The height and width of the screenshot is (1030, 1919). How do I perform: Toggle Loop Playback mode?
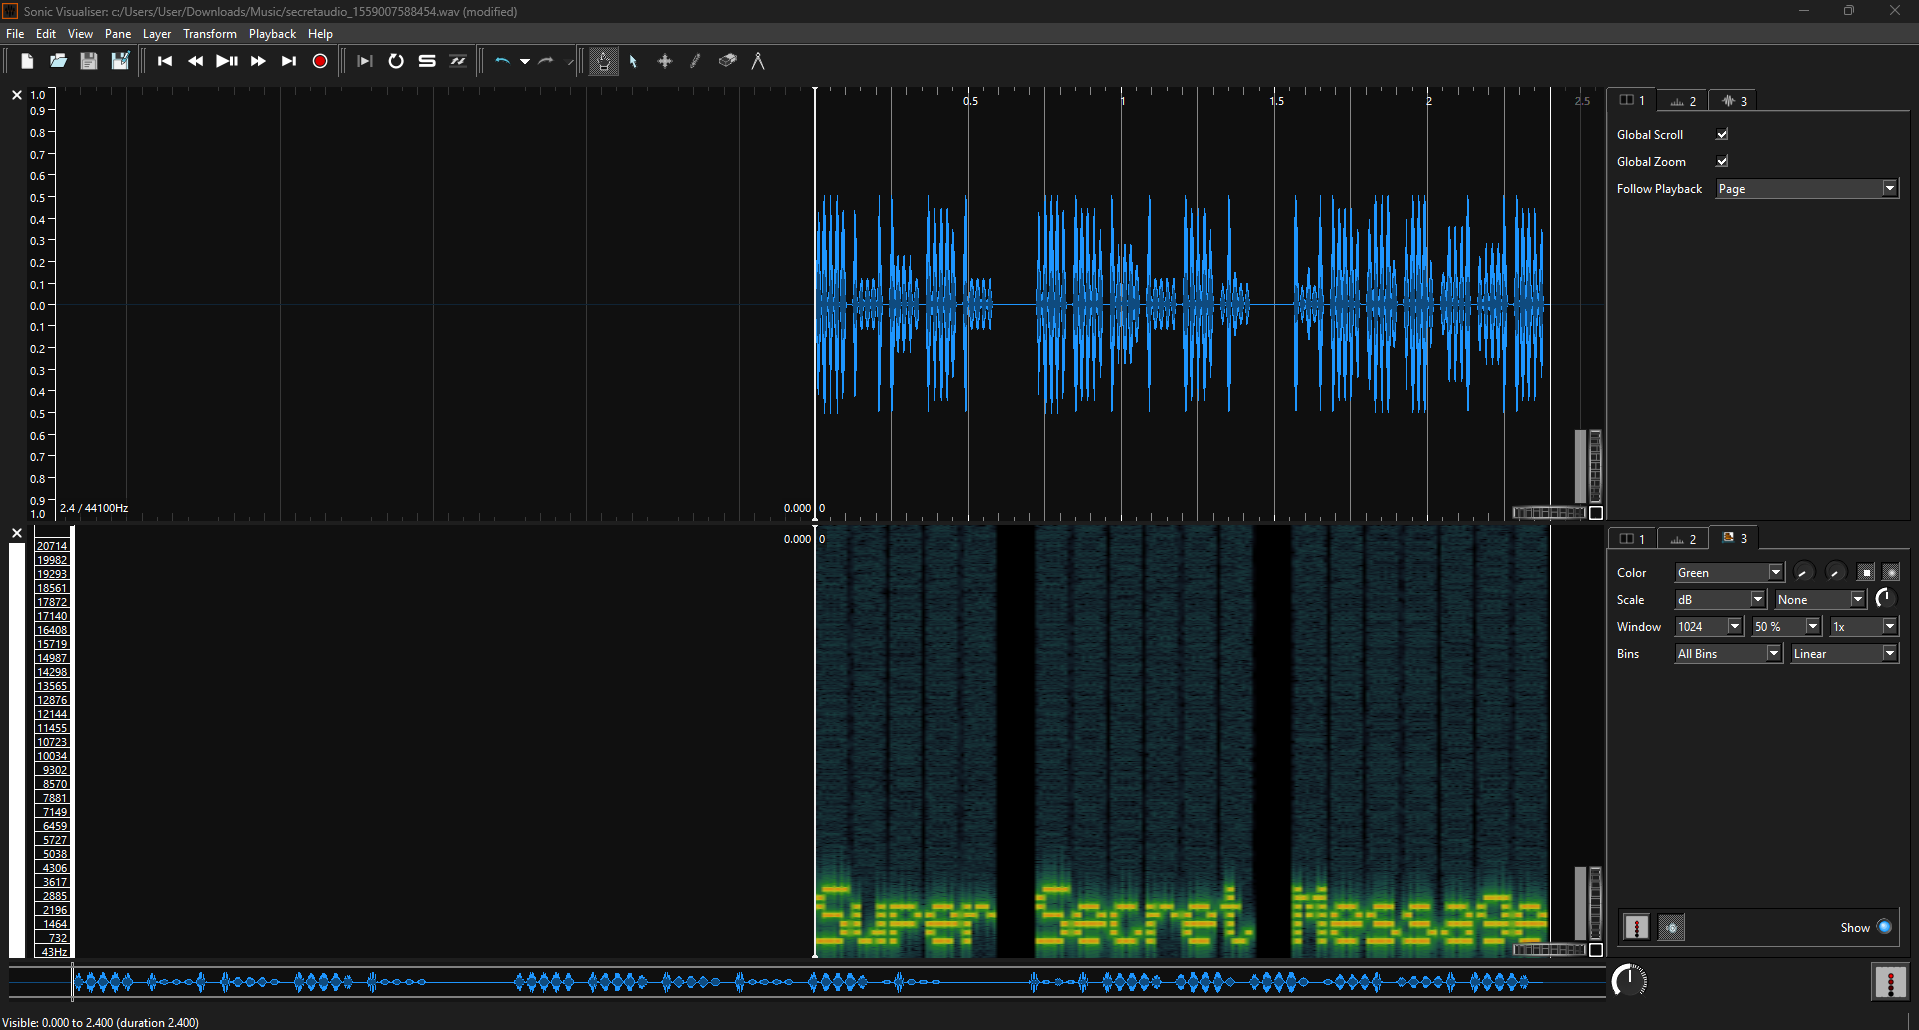coord(396,61)
